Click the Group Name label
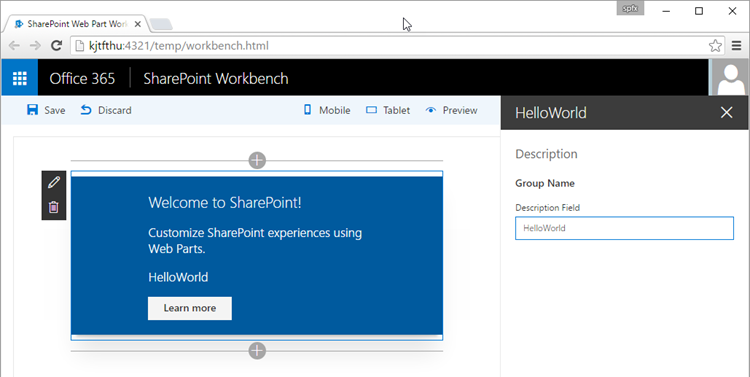Viewport: 750px width, 377px height. [545, 183]
